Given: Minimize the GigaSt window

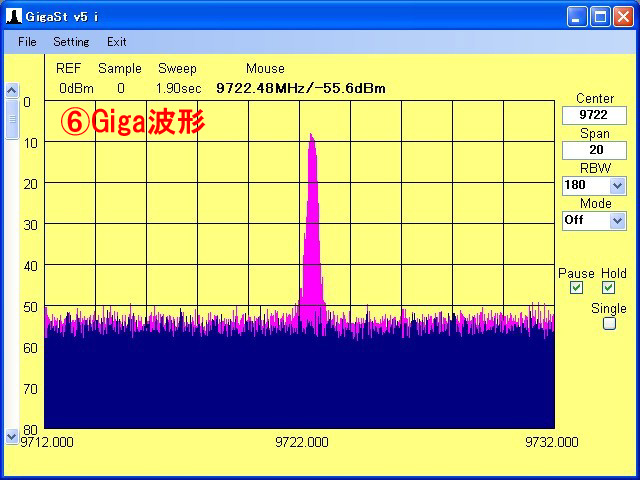Looking at the screenshot, I should (x=577, y=17).
